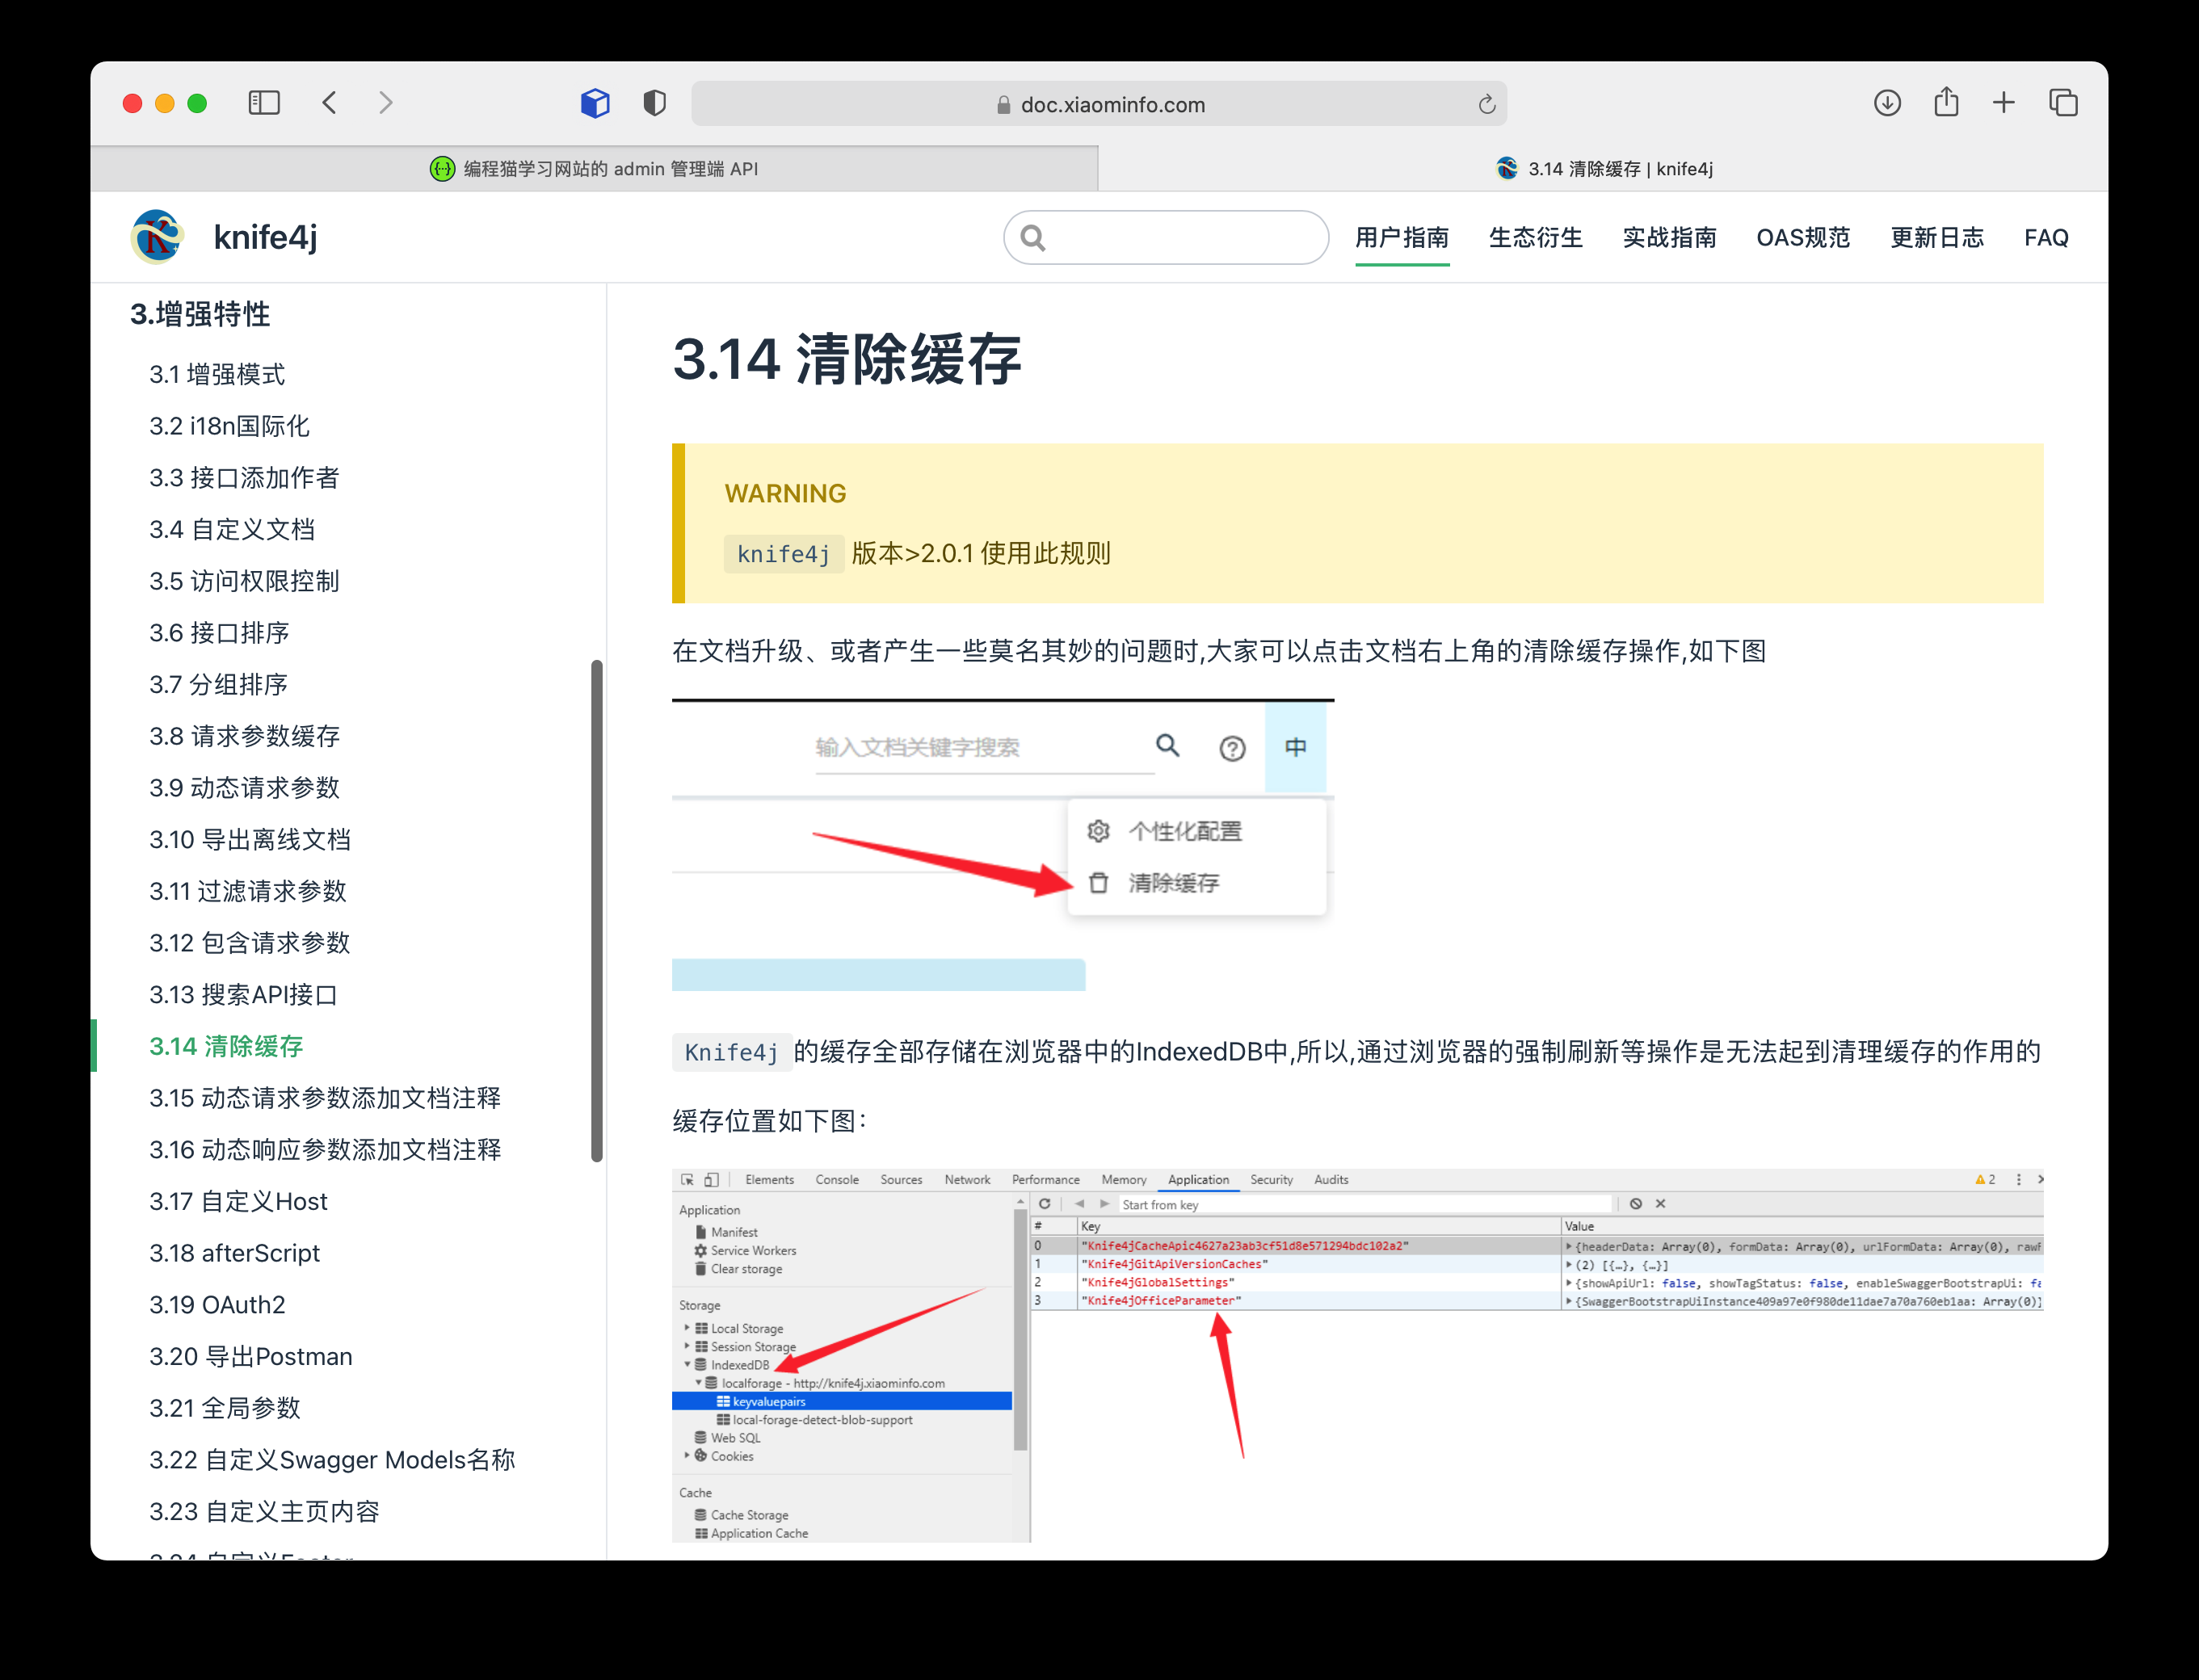The image size is (2199, 1680).
Task: Open the 生态衍生 navigation menu
Action: [x=1535, y=238]
